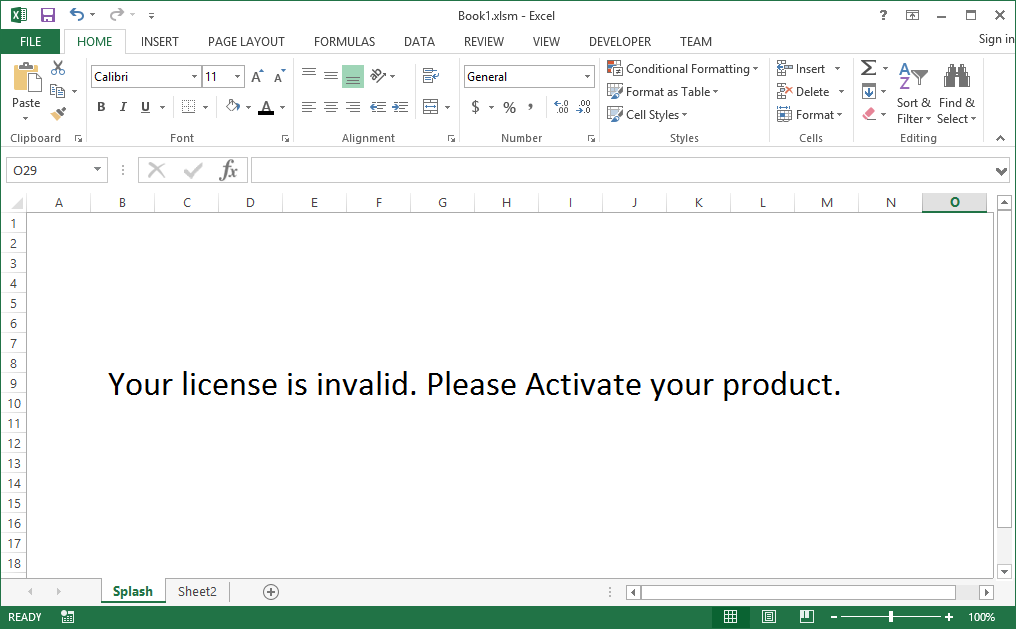Screen dimensions: 1016x629
Task: Toggle Align Left
Action: click(x=309, y=107)
